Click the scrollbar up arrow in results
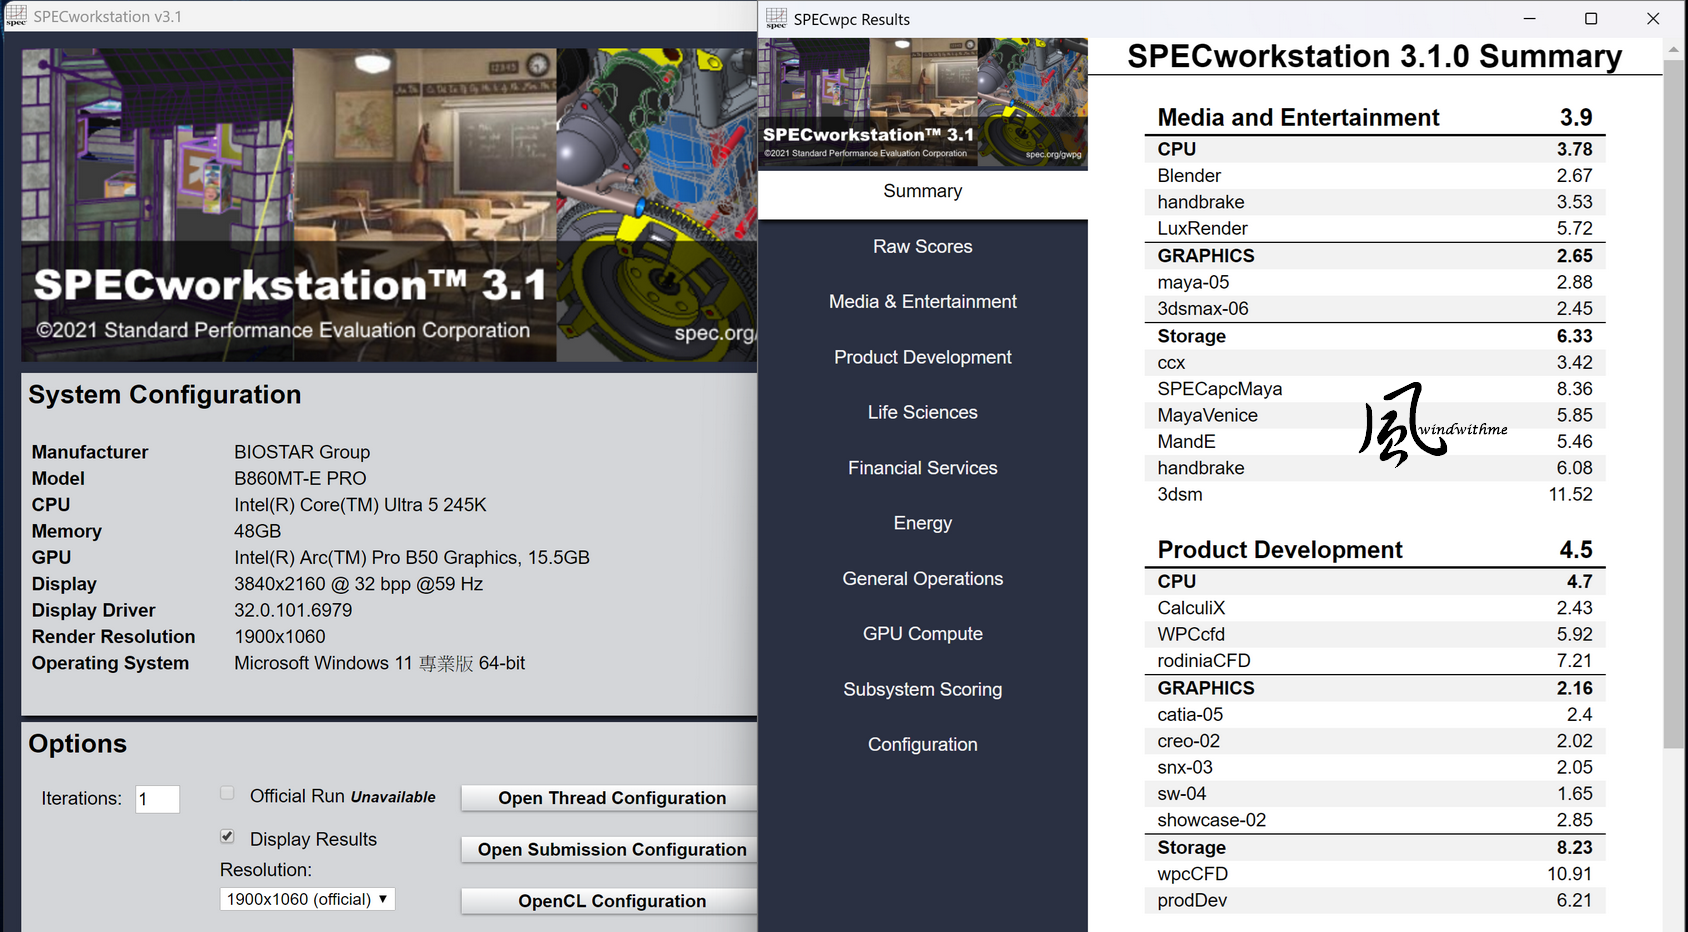The image size is (1688, 932). (1673, 49)
